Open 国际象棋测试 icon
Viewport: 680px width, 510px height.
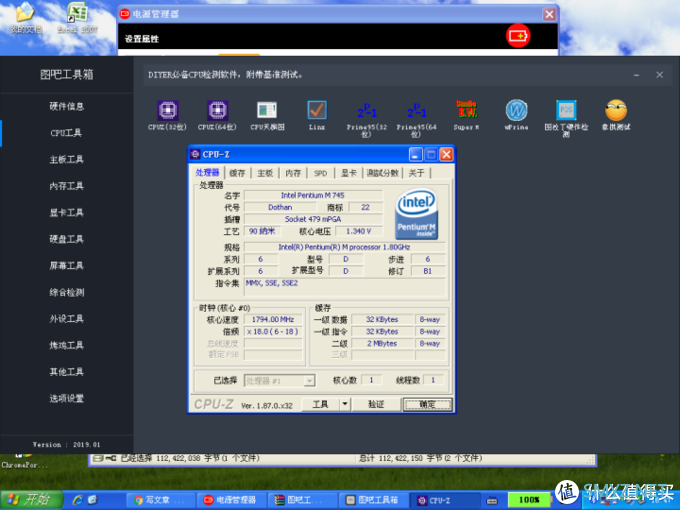click(616, 115)
